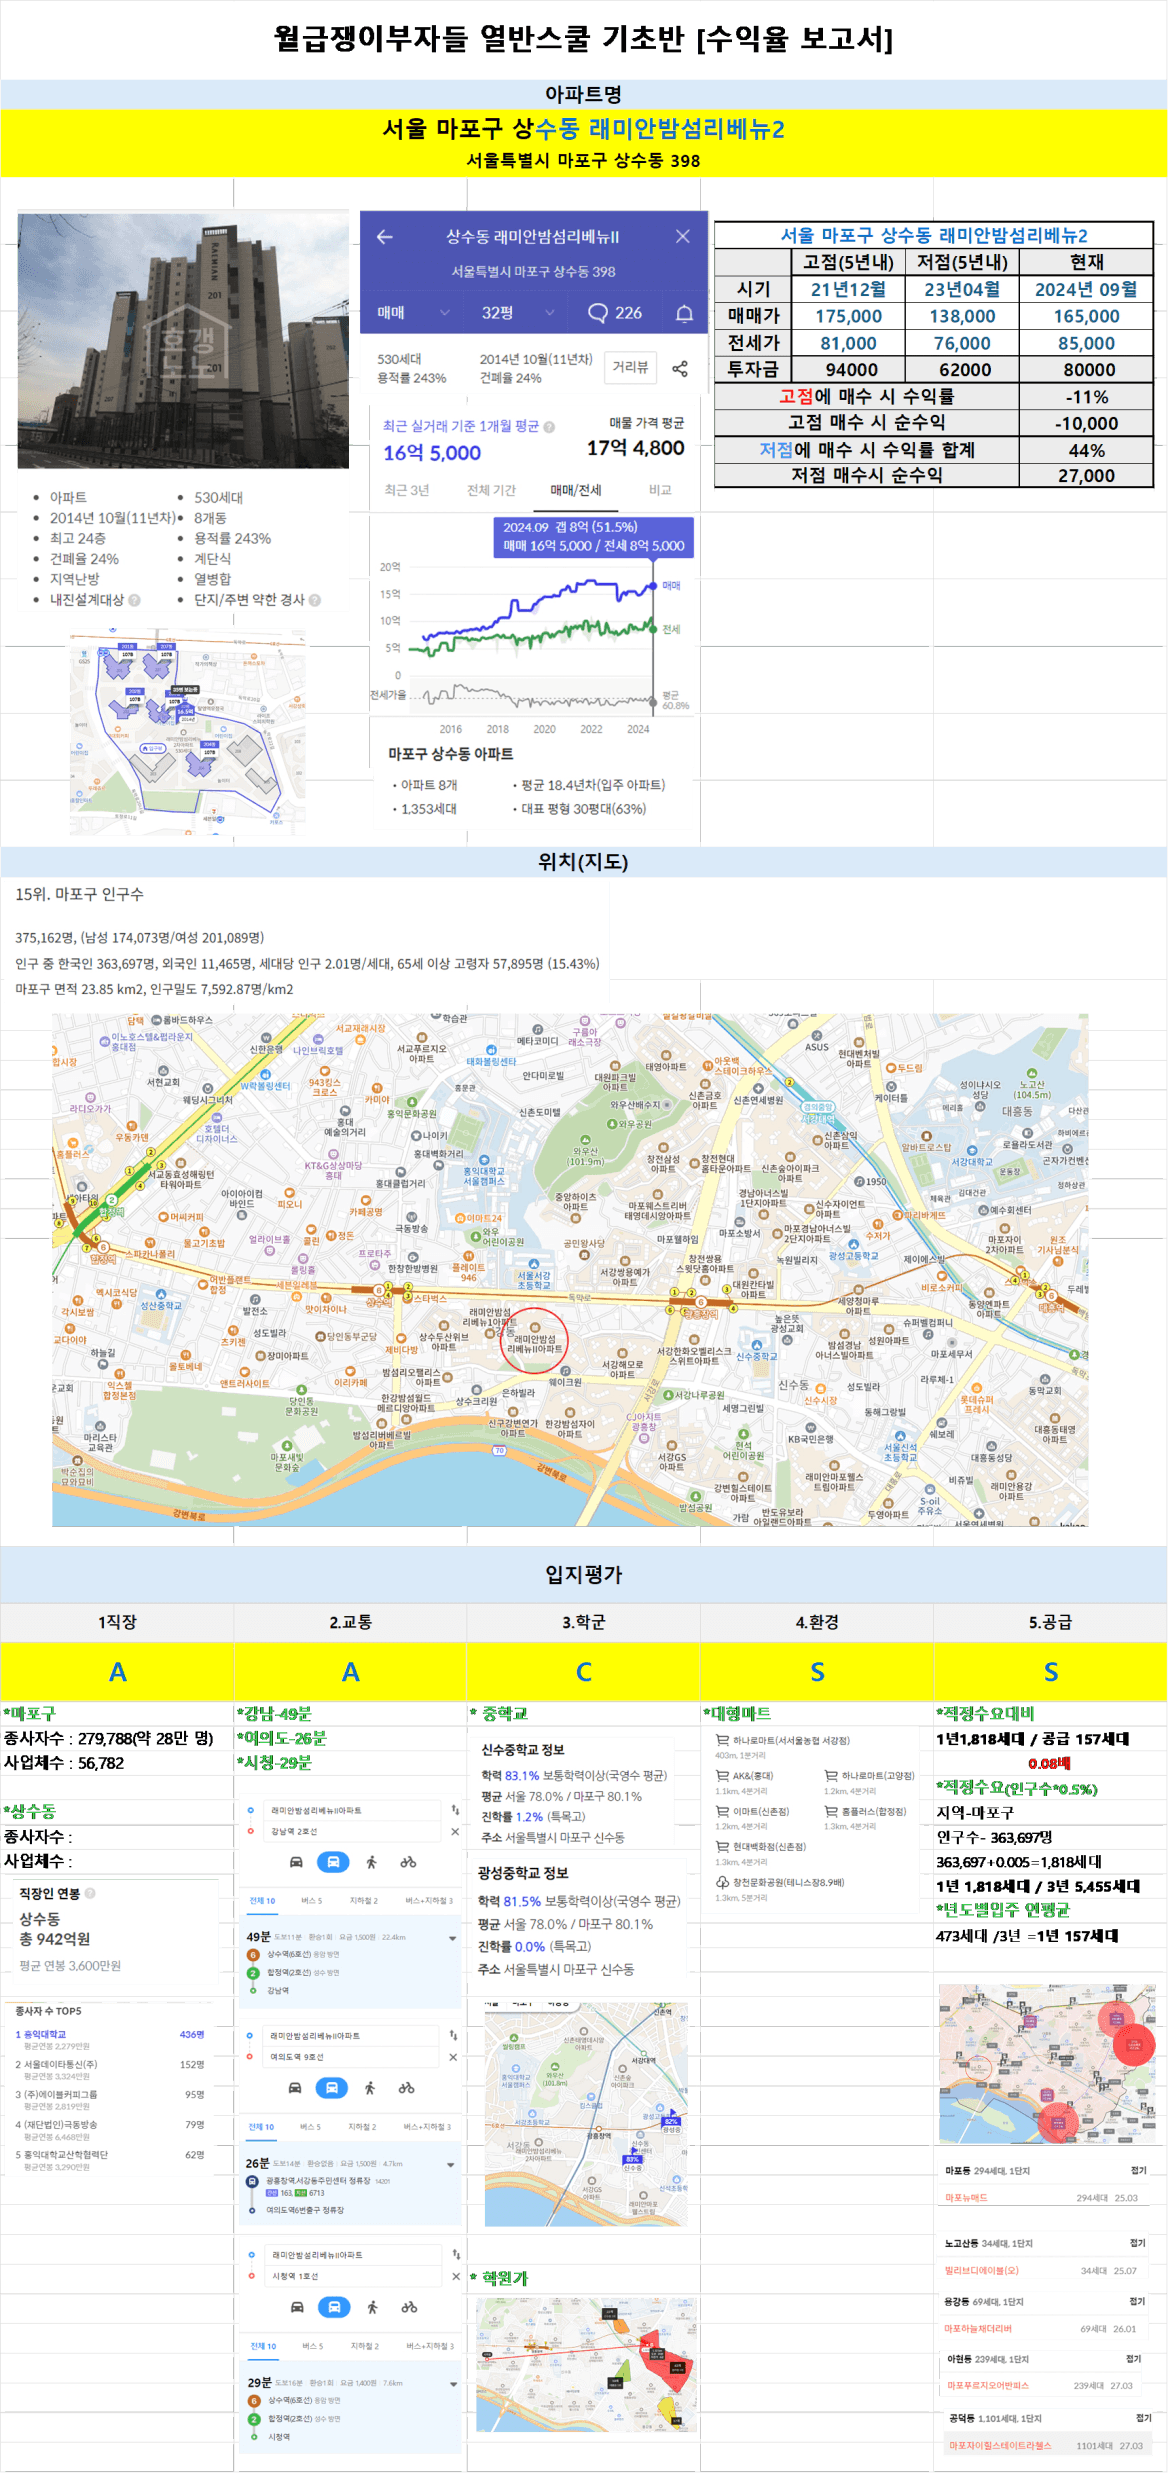Open the 빌리브디에이블(오) complex link
Image resolution: width=1168 pixels, height=2473 pixels.
(x=982, y=2270)
